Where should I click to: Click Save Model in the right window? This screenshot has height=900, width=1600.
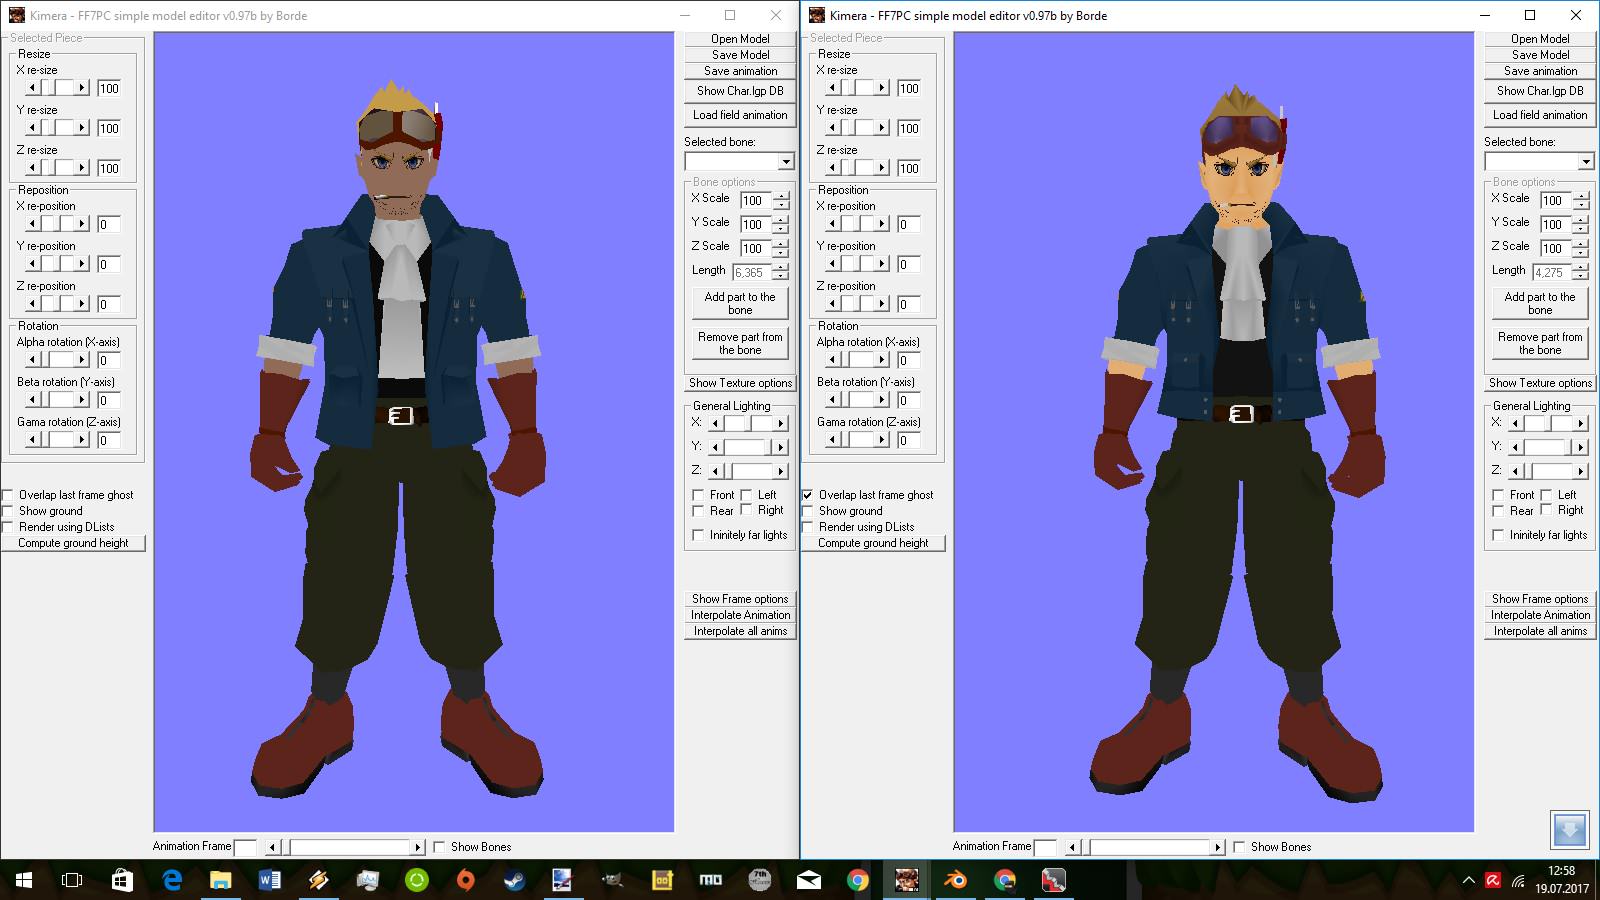(1540, 55)
